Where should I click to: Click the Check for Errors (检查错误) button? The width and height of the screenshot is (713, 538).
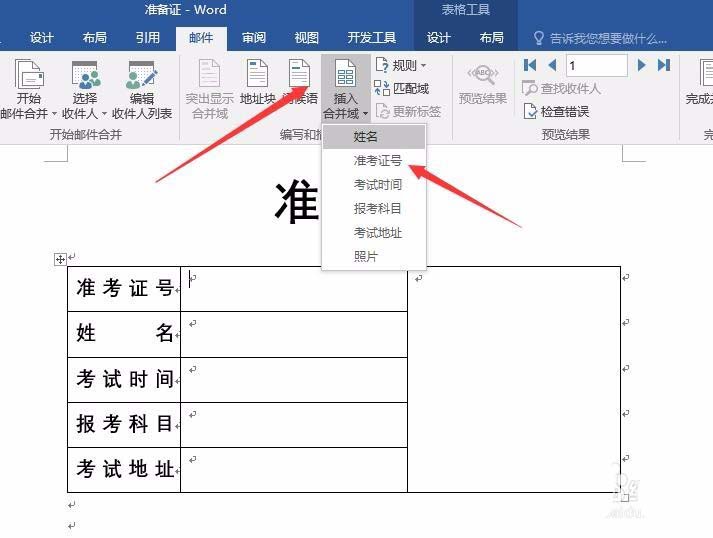click(556, 111)
